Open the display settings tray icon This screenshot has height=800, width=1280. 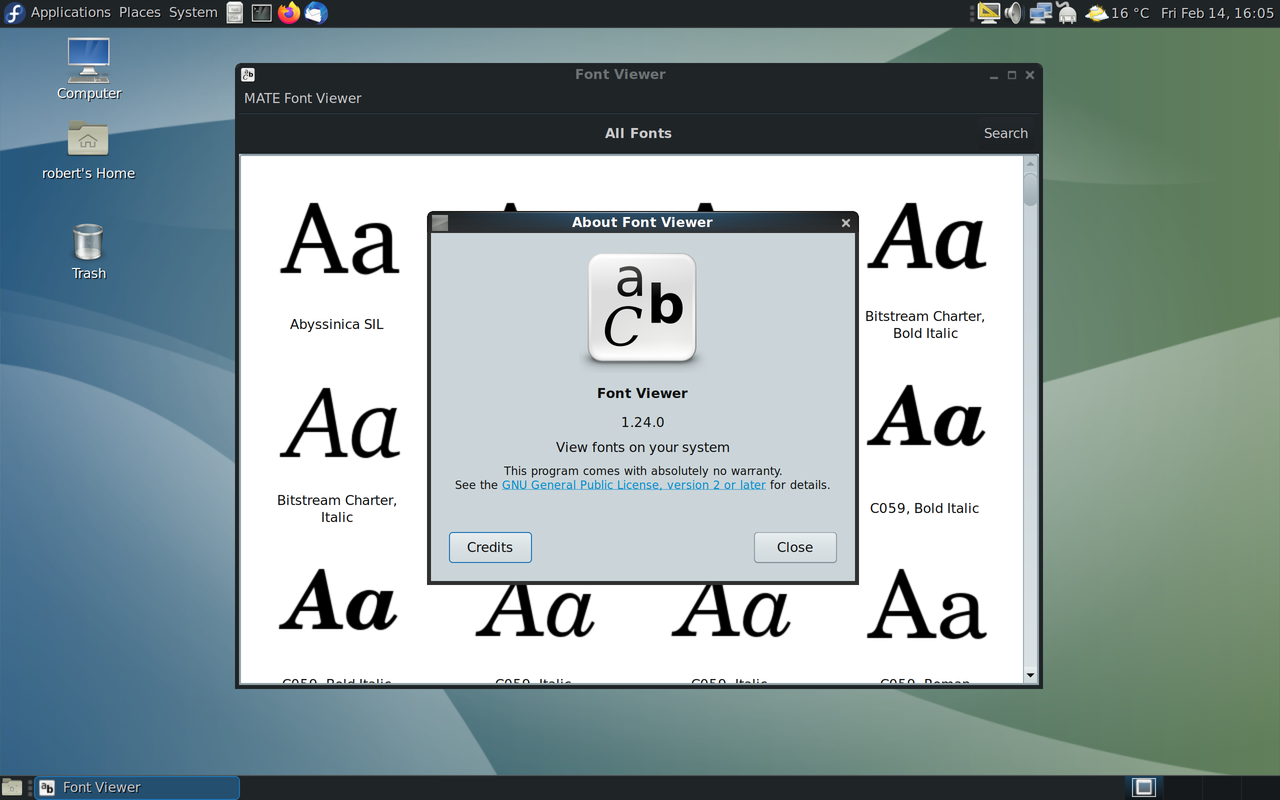988,13
